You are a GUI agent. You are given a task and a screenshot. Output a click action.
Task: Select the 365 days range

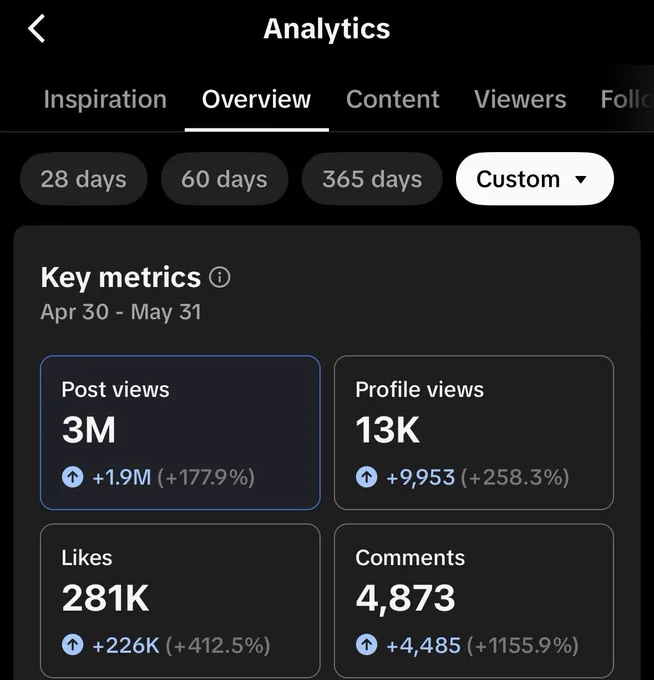[372, 179]
